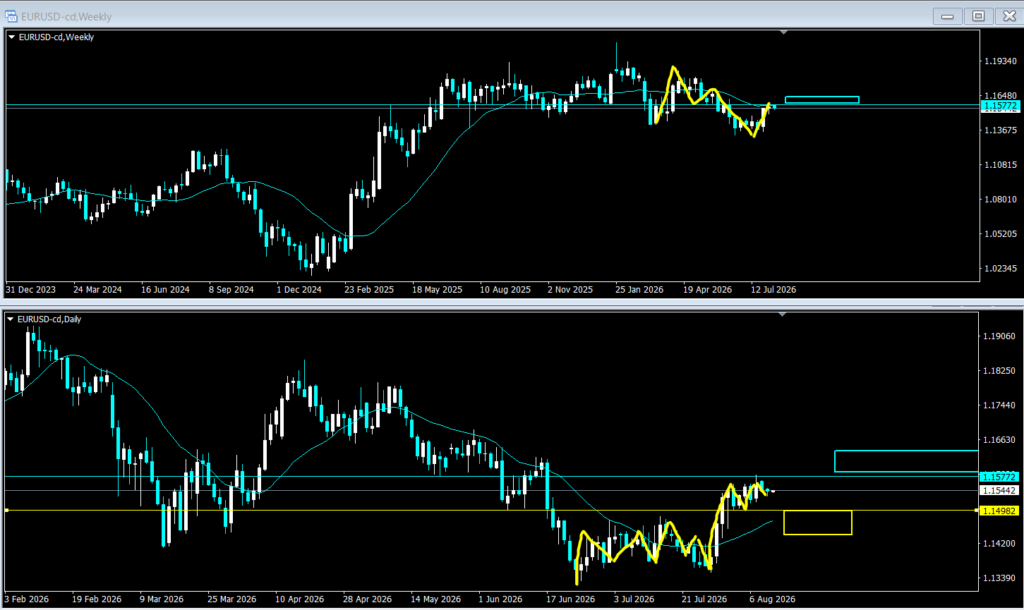Click the 31 Dec 2023 date label
The height and width of the screenshot is (610, 1024).
pyautogui.click(x=31, y=289)
